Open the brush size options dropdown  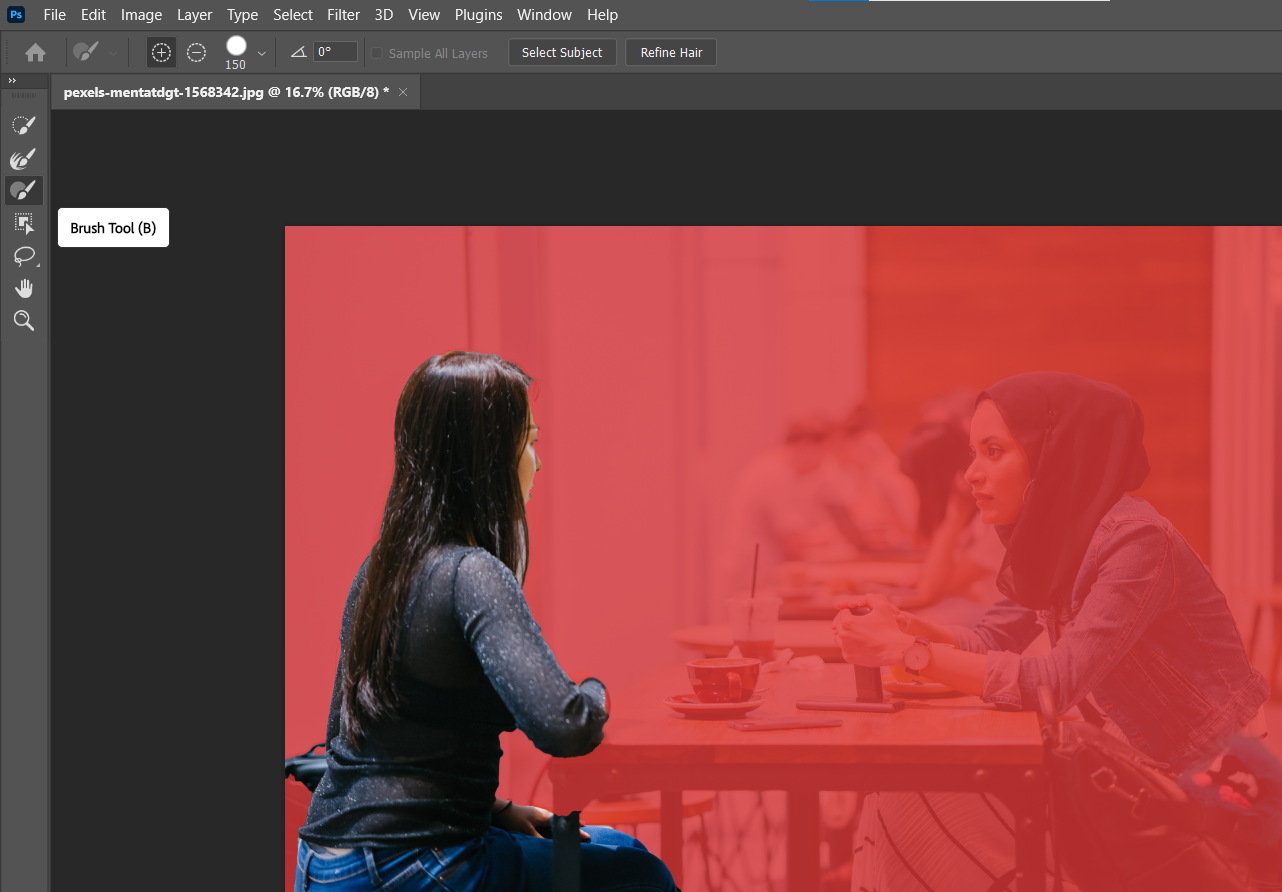click(262, 53)
